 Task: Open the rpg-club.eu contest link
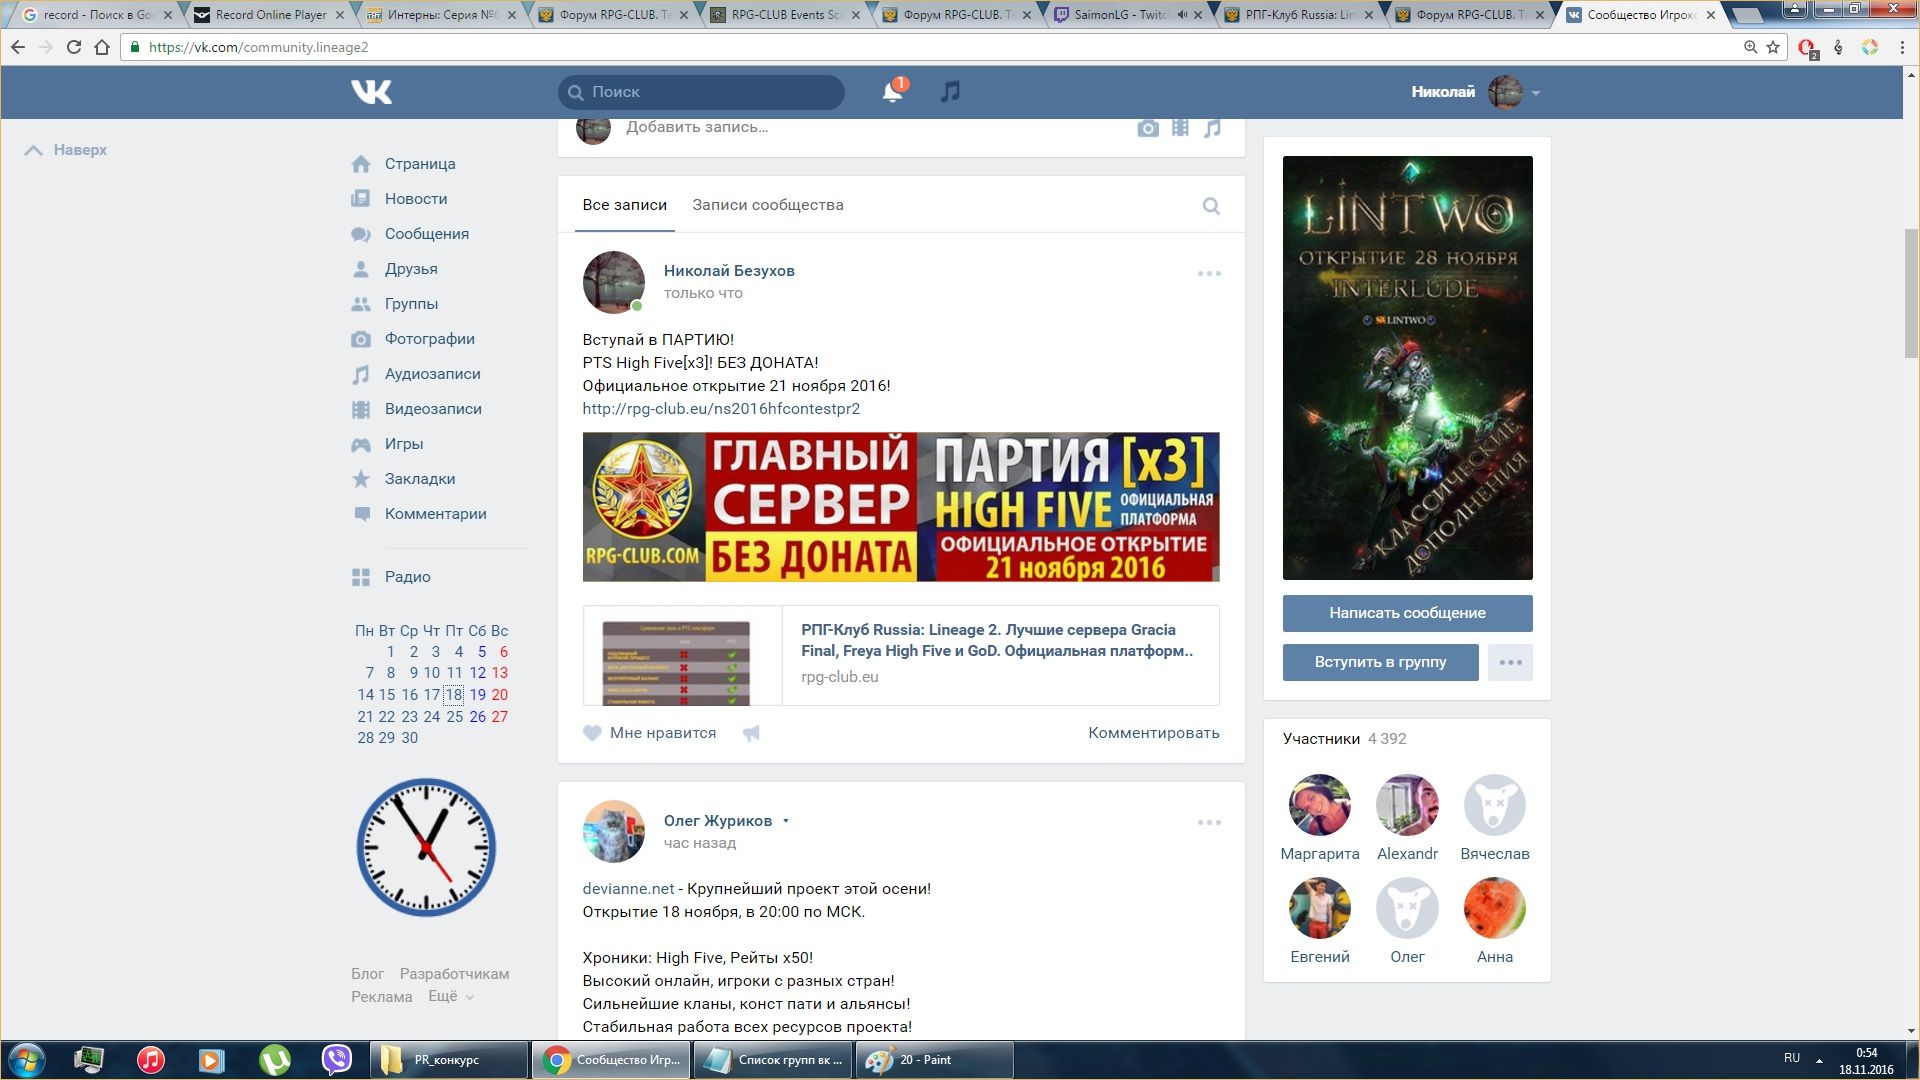coord(721,409)
